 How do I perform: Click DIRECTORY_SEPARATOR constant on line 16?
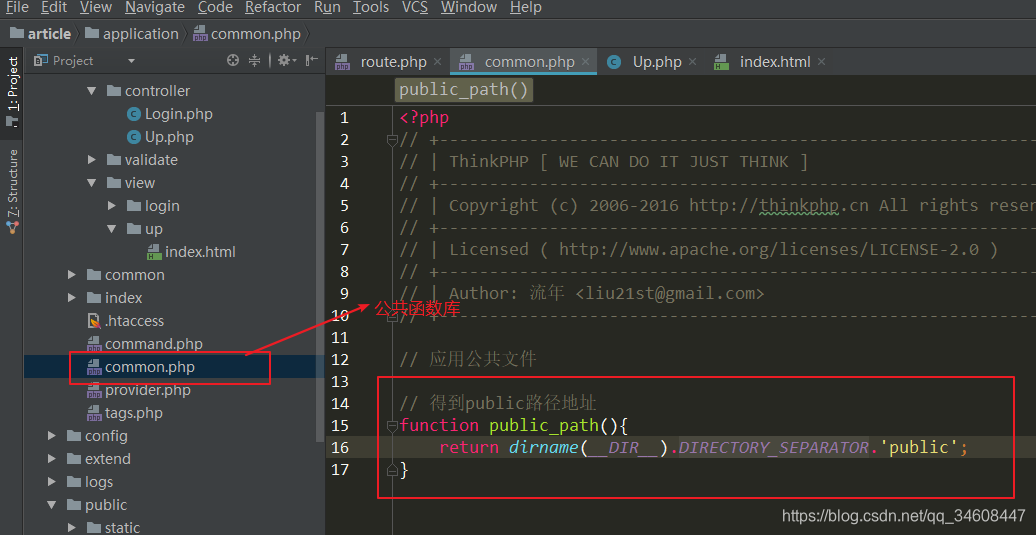pos(773,448)
